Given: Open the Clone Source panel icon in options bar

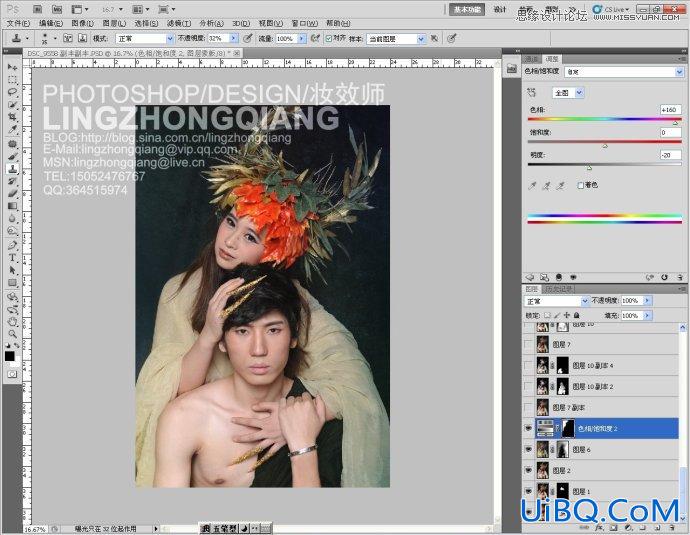Looking at the screenshot, I should point(82,38).
